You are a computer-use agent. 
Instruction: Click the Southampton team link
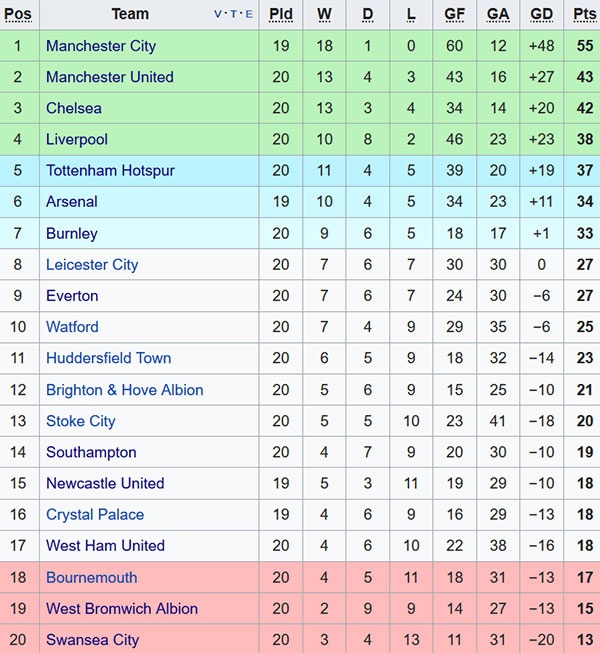[91, 452]
